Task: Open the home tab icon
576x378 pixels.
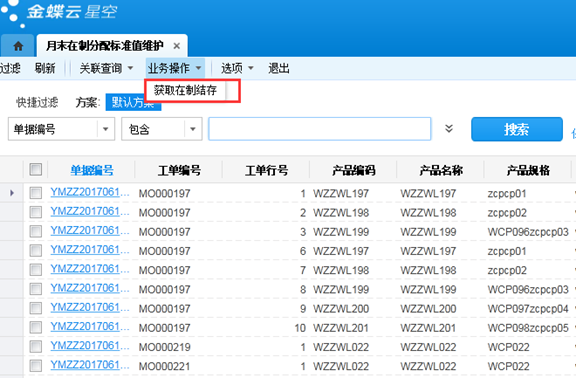Action: point(18,46)
